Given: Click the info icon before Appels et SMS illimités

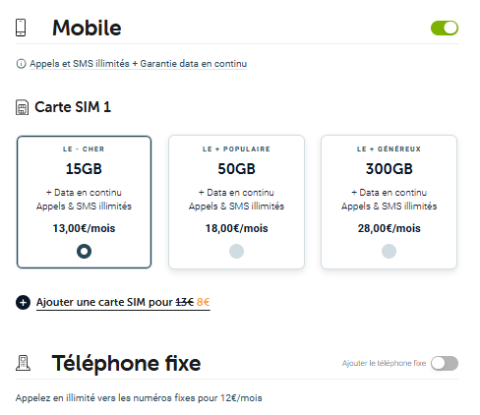Looking at the screenshot, I should [21, 64].
